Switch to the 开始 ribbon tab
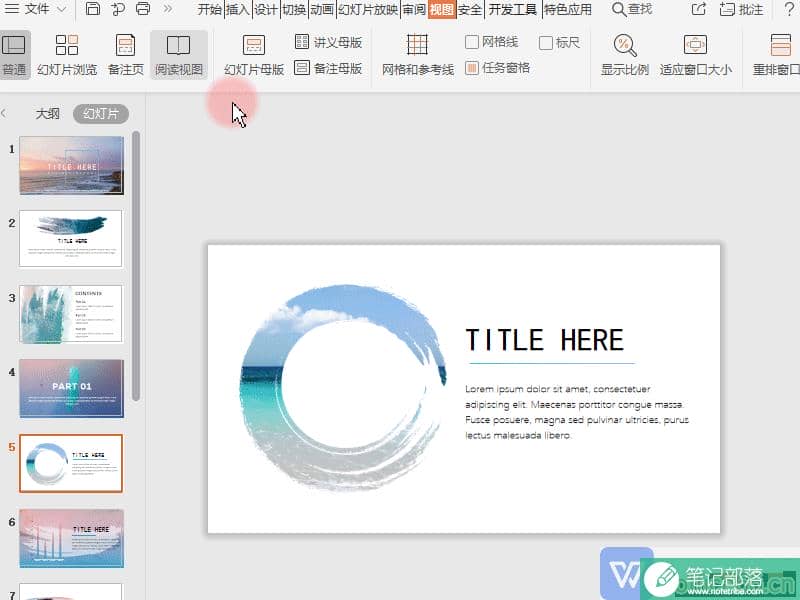Viewport: 800px width, 600px height. tap(210, 9)
